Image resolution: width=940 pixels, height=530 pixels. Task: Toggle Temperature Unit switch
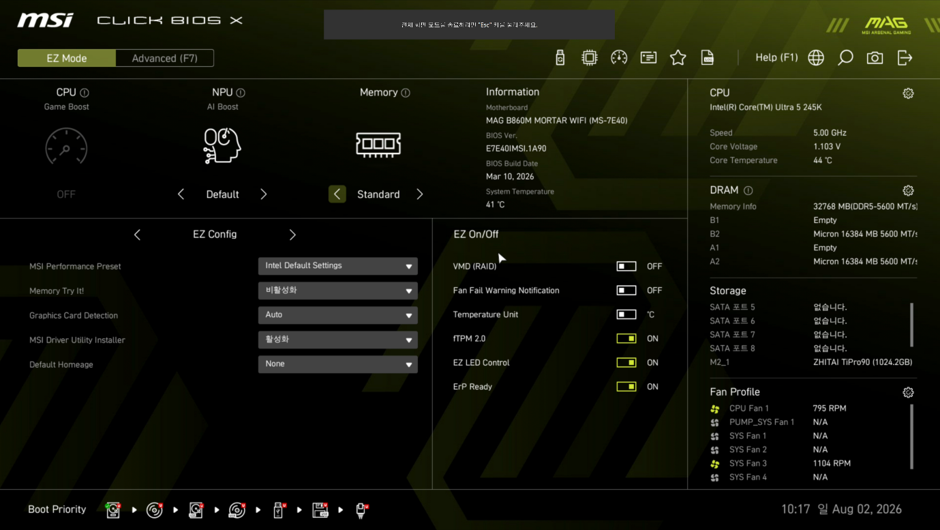[x=626, y=314]
